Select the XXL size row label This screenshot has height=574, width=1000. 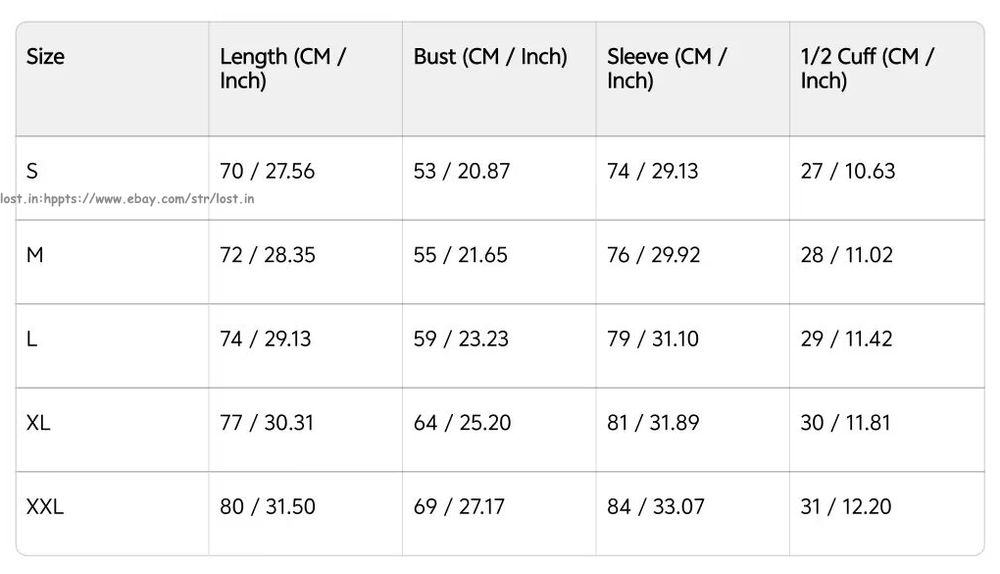pos(45,507)
